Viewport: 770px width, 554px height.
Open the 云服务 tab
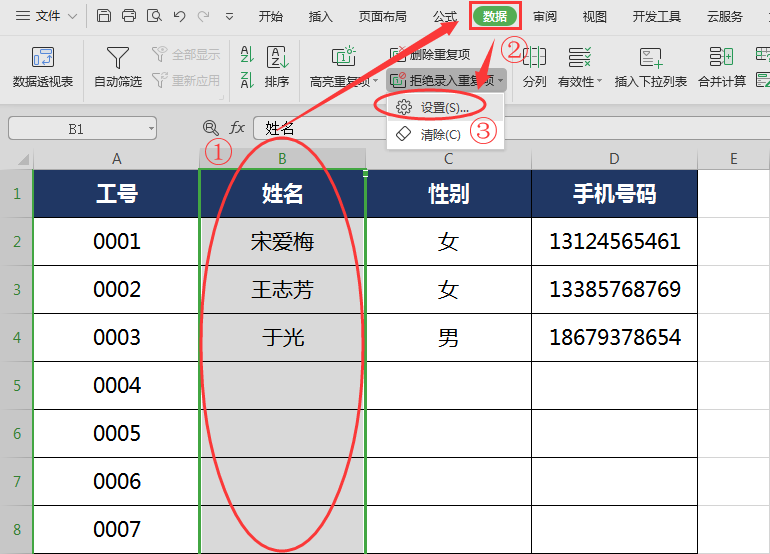(725, 17)
